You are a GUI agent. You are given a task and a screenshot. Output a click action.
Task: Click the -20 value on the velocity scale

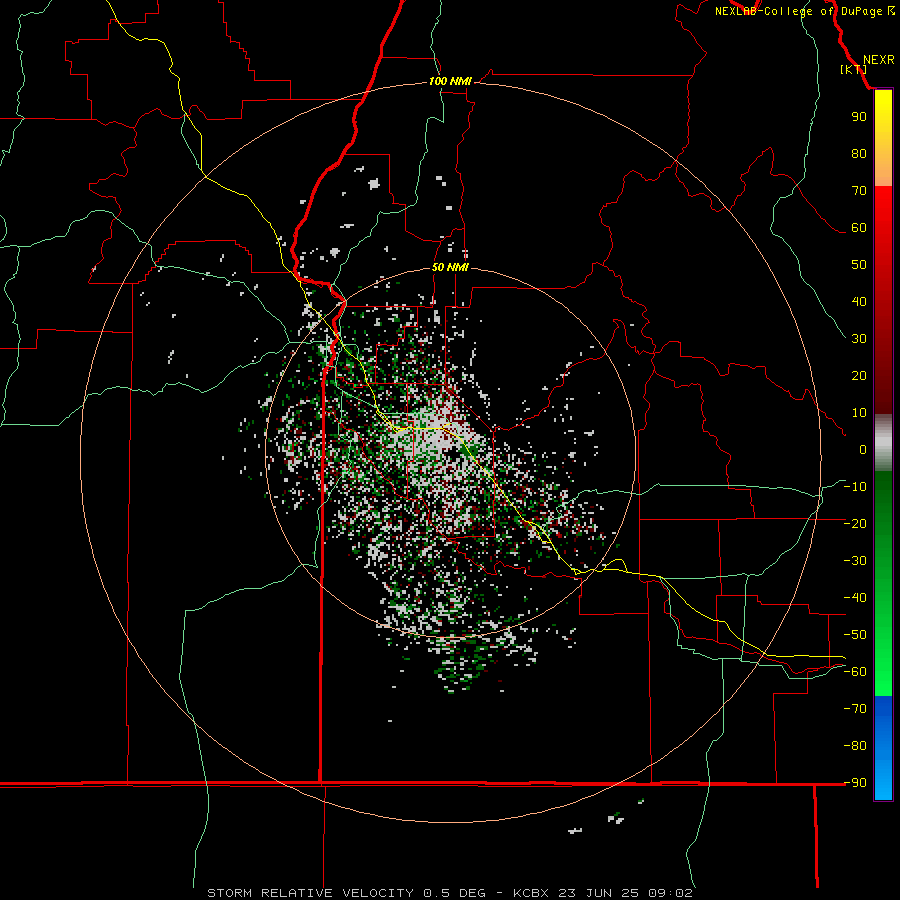(855, 523)
